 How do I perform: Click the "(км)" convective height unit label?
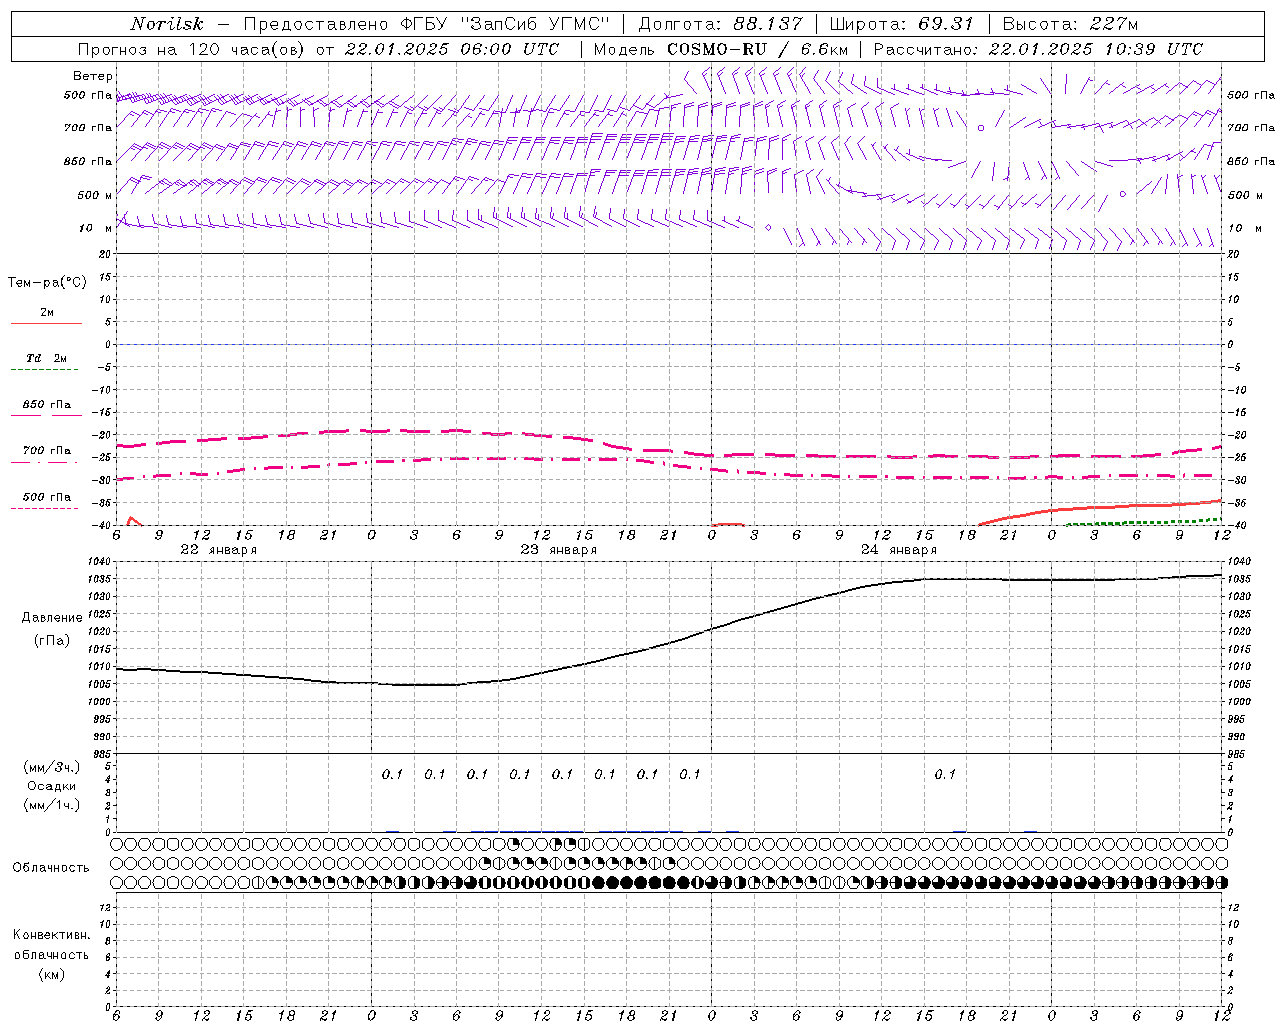51,974
